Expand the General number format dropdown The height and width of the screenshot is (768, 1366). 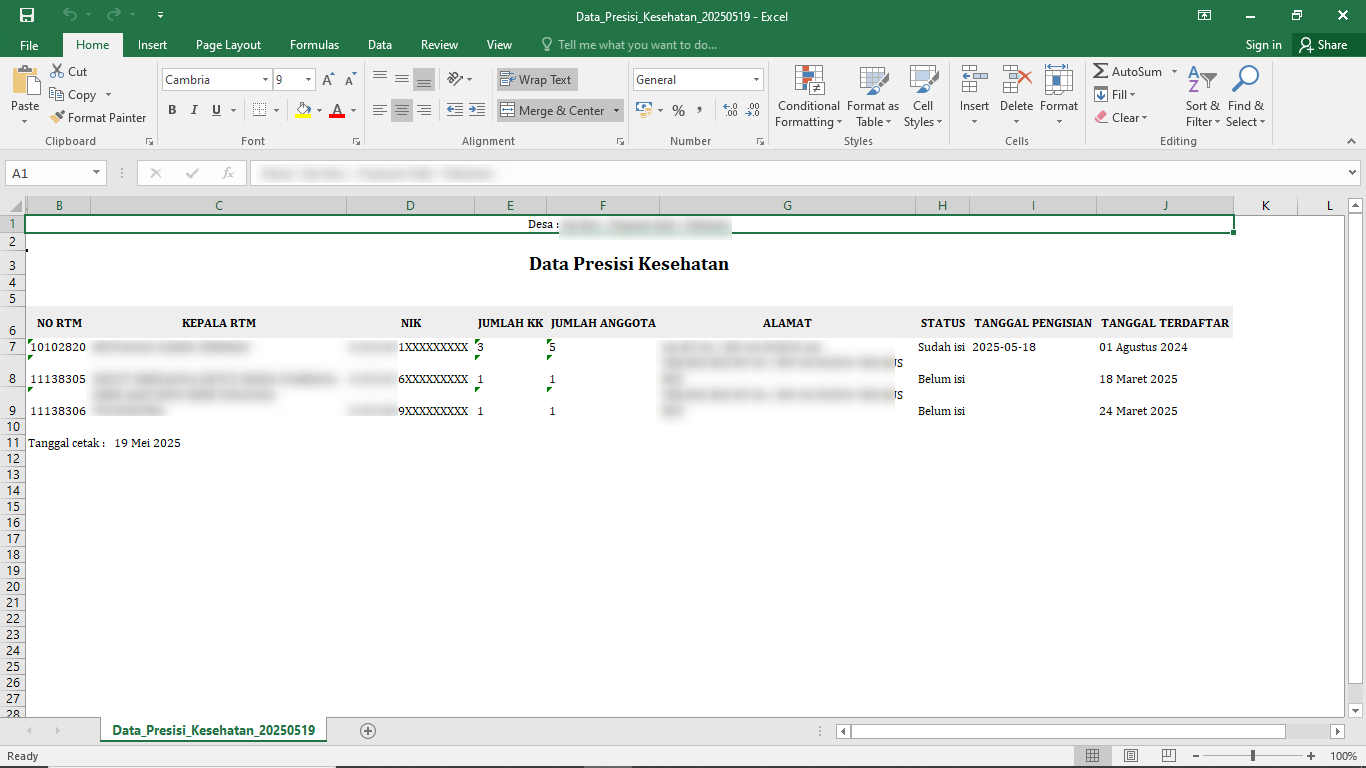[x=756, y=80]
